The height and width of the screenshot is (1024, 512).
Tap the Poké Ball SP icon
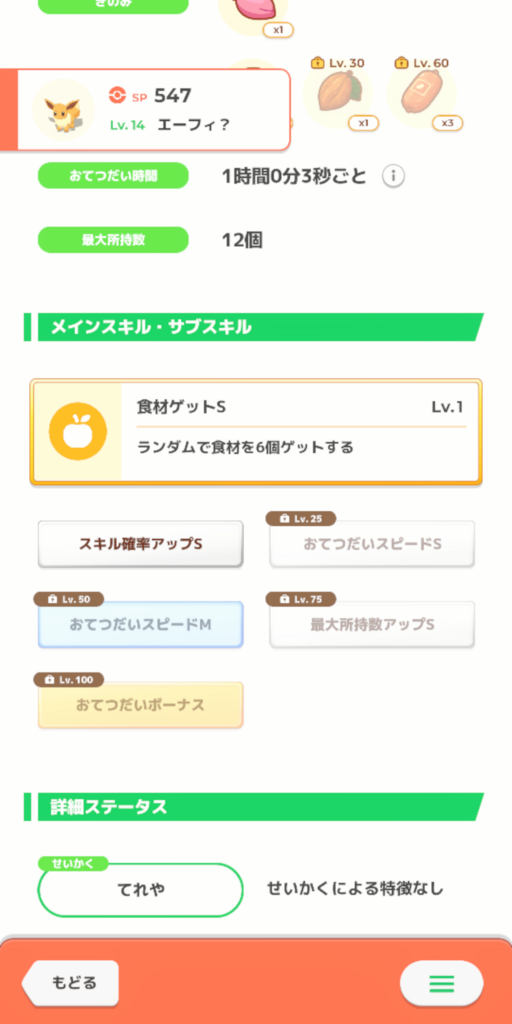coord(116,95)
